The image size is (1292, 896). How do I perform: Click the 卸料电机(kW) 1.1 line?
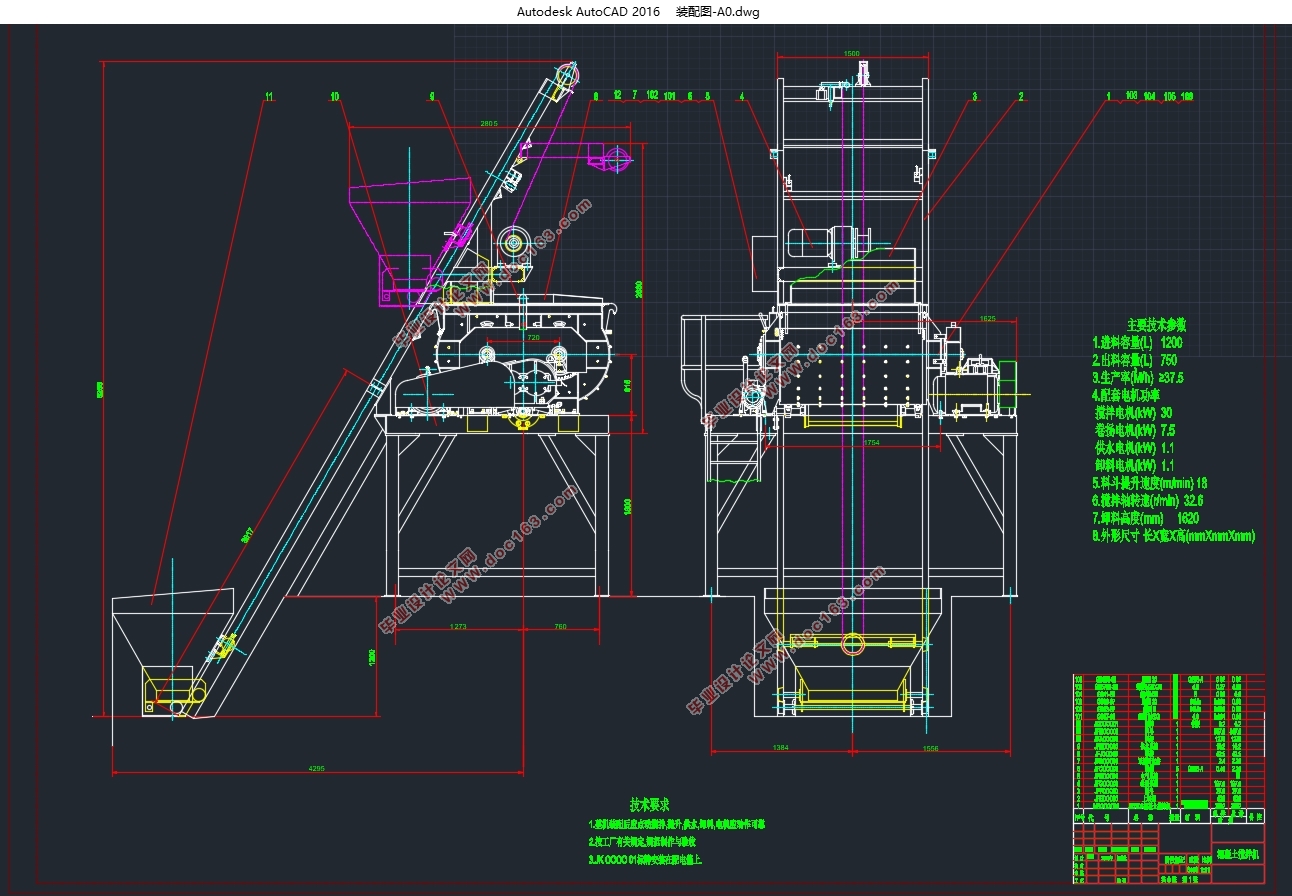pyautogui.click(x=1137, y=466)
